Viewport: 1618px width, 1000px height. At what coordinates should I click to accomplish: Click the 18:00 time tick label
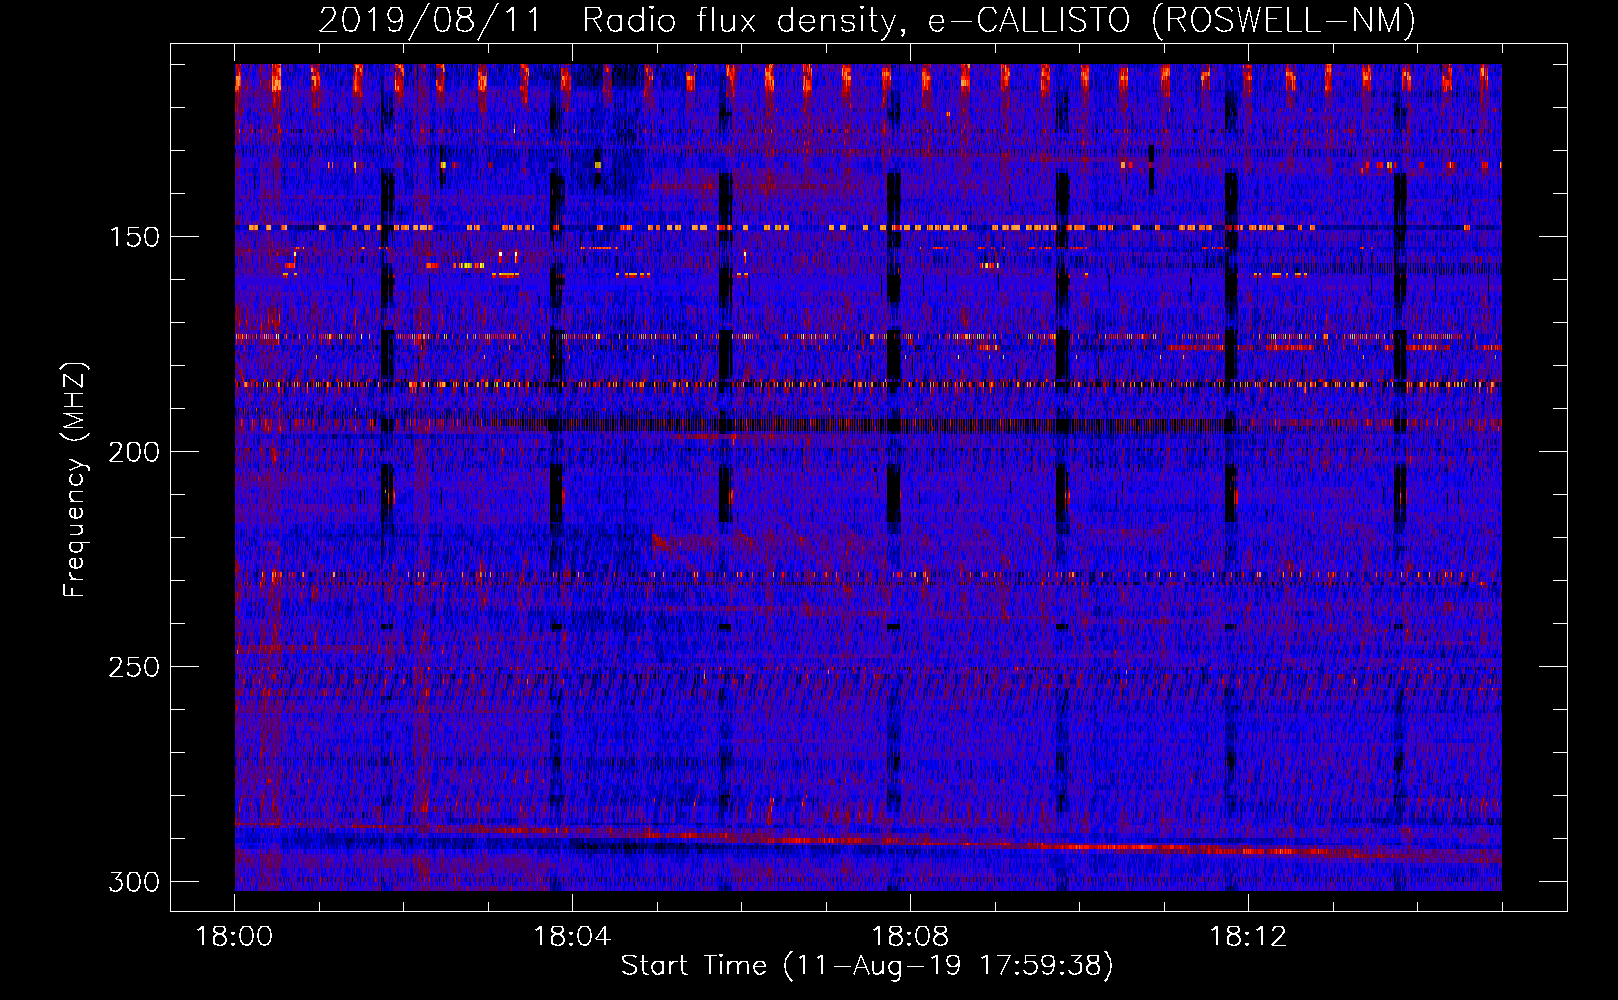(235, 937)
